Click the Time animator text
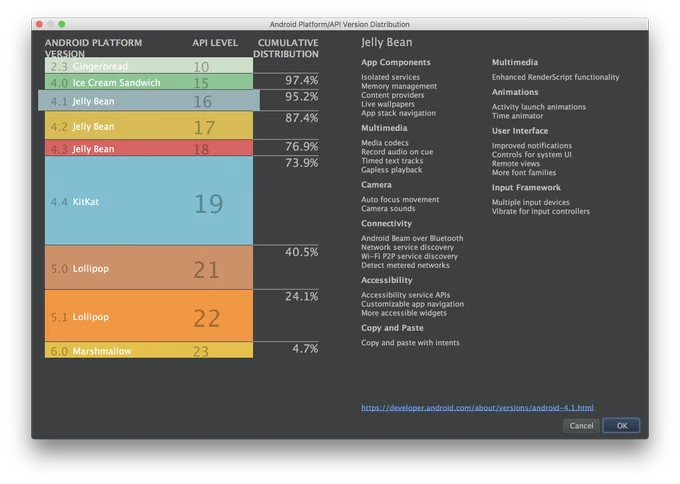The image size is (680, 484). (517, 116)
